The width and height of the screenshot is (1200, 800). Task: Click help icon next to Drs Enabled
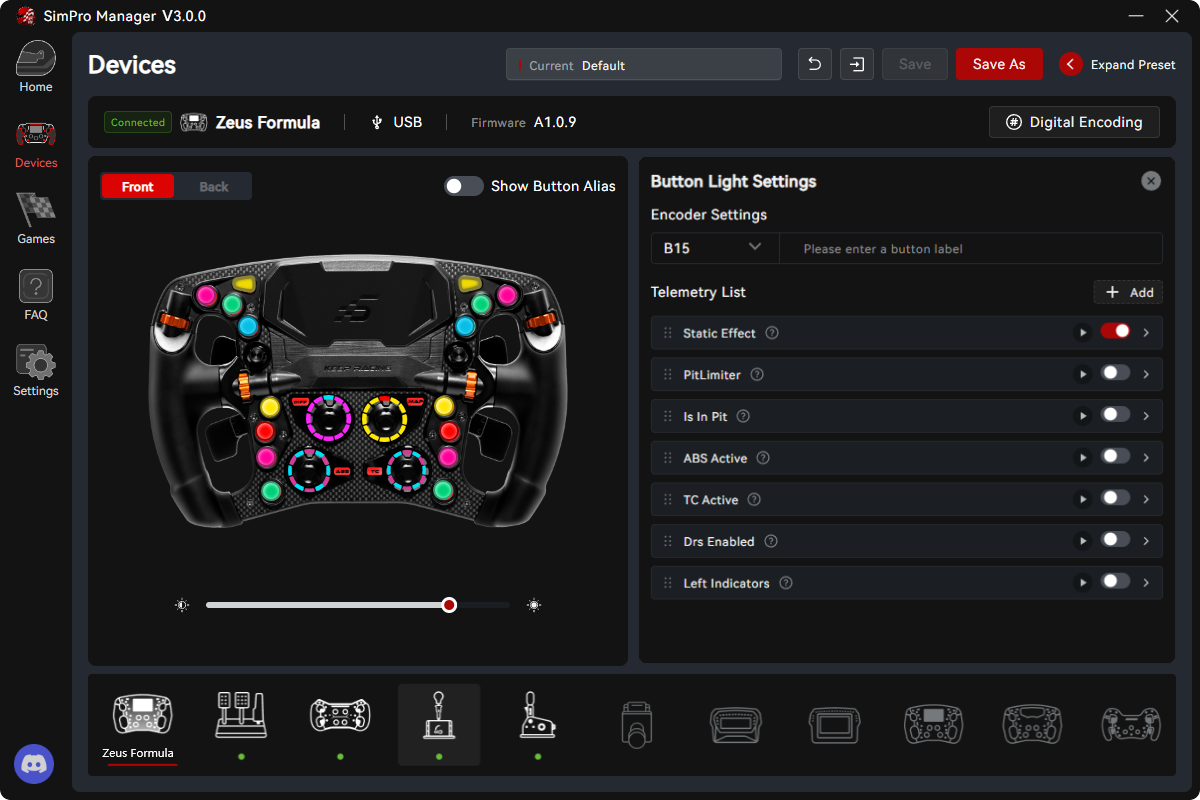[771, 541]
